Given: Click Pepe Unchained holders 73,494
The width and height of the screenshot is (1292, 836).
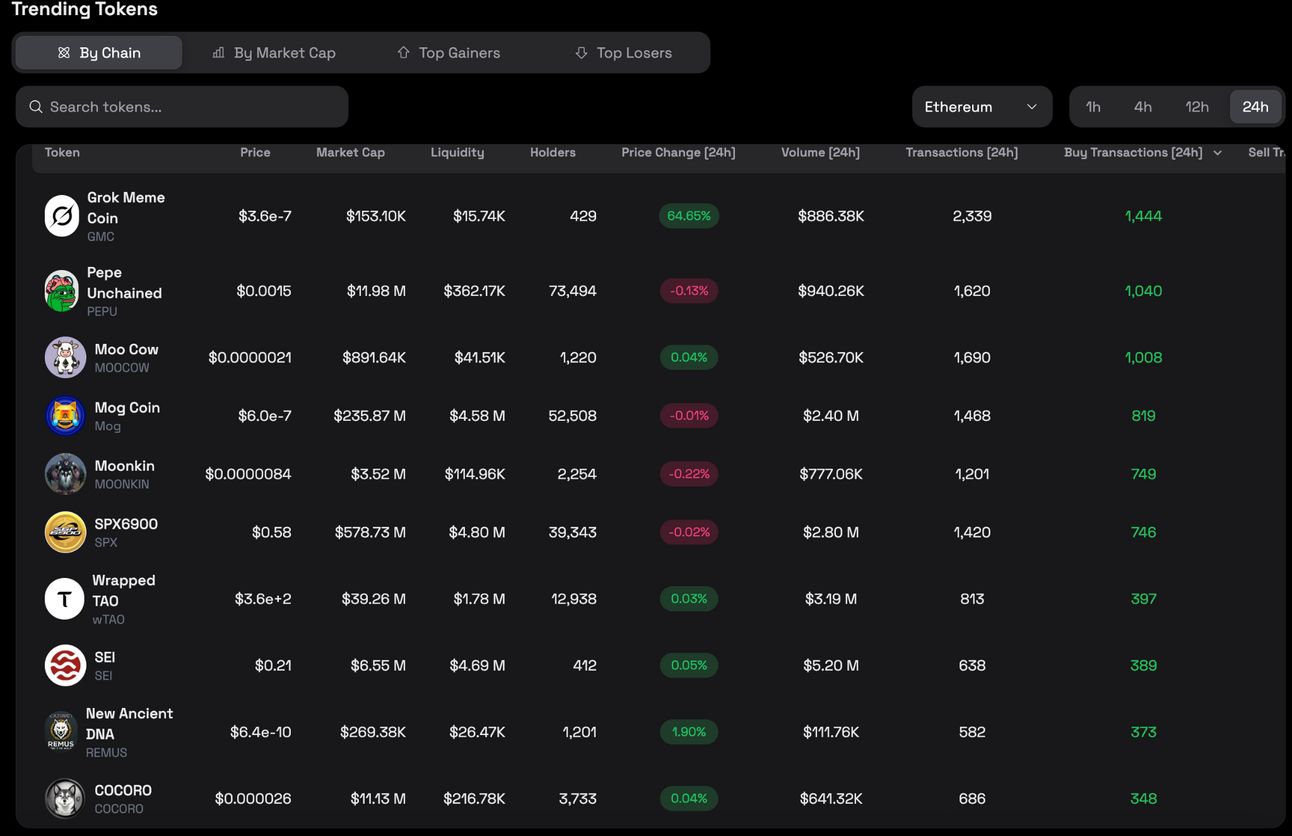Looking at the screenshot, I should coord(573,291).
